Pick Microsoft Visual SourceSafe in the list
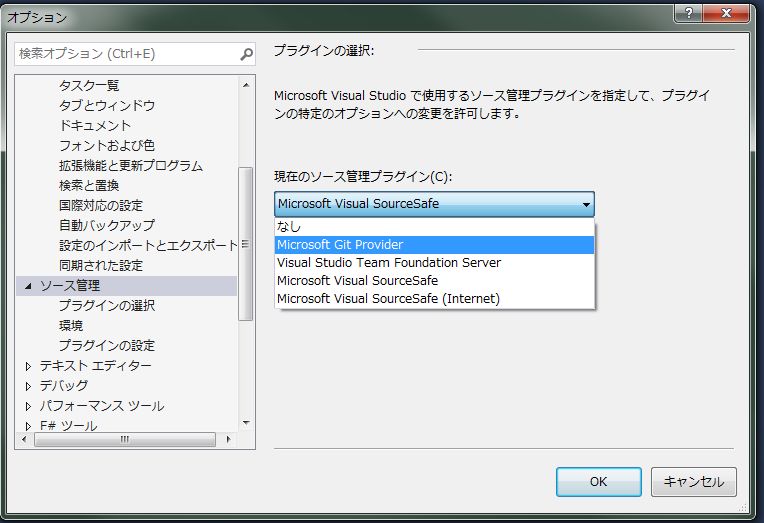The height and width of the screenshot is (523, 764). (x=434, y=281)
